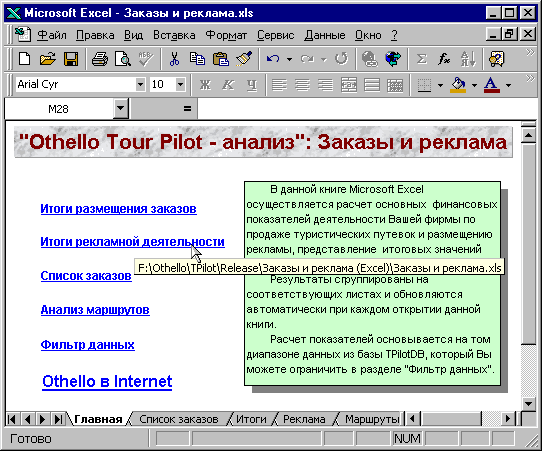Center align text
The image size is (542, 451).
coord(302,85)
